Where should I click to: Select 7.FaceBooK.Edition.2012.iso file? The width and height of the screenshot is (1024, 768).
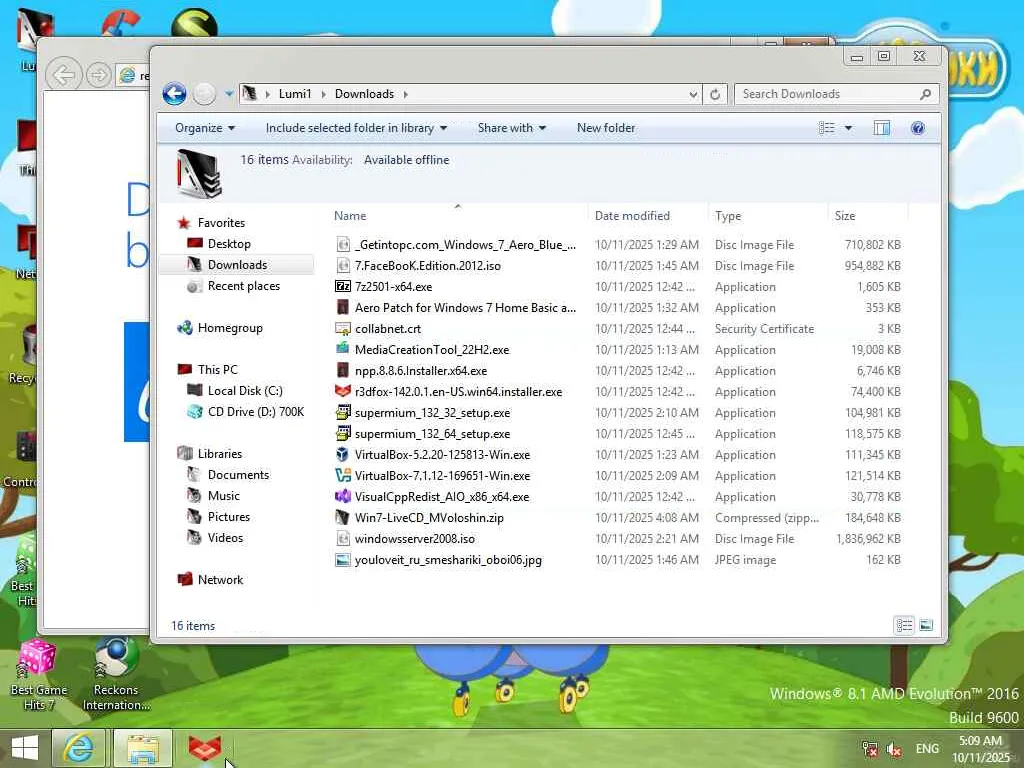point(428,266)
